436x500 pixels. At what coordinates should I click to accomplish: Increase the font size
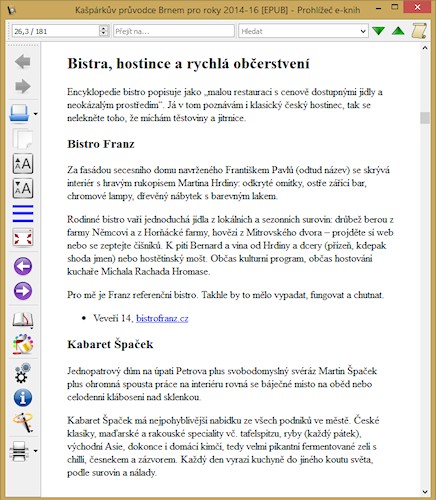pyautogui.click(x=23, y=164)
